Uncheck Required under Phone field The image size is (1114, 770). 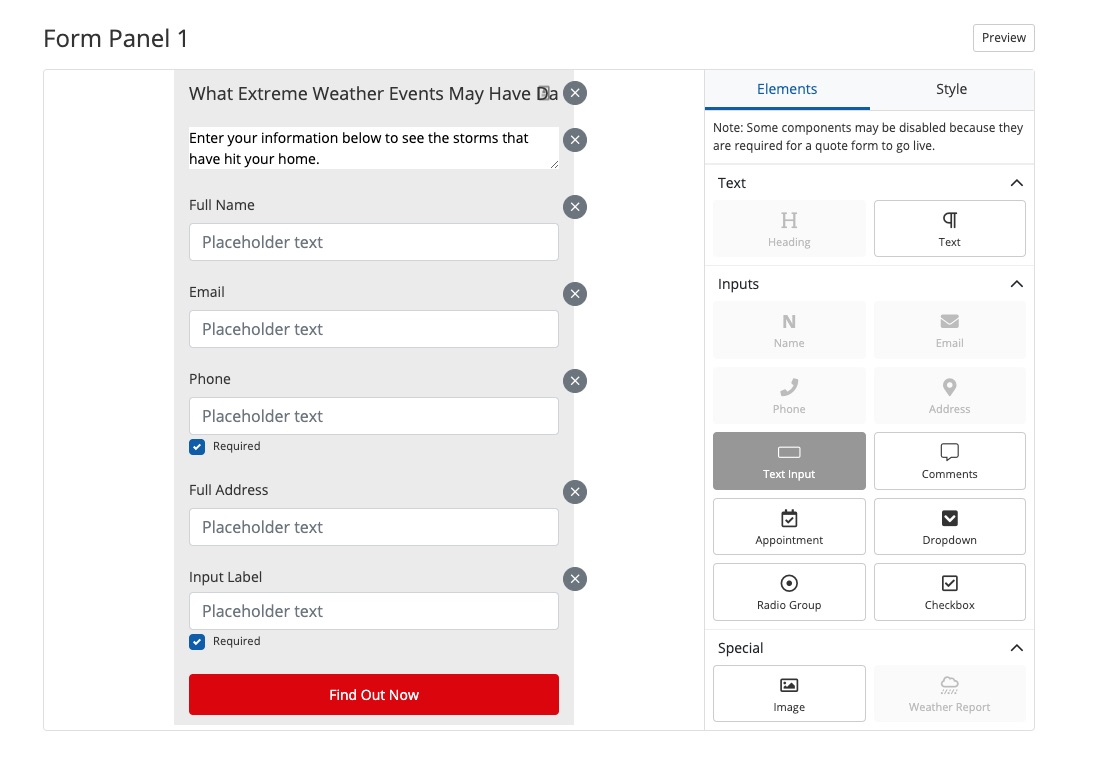point(197,447)
